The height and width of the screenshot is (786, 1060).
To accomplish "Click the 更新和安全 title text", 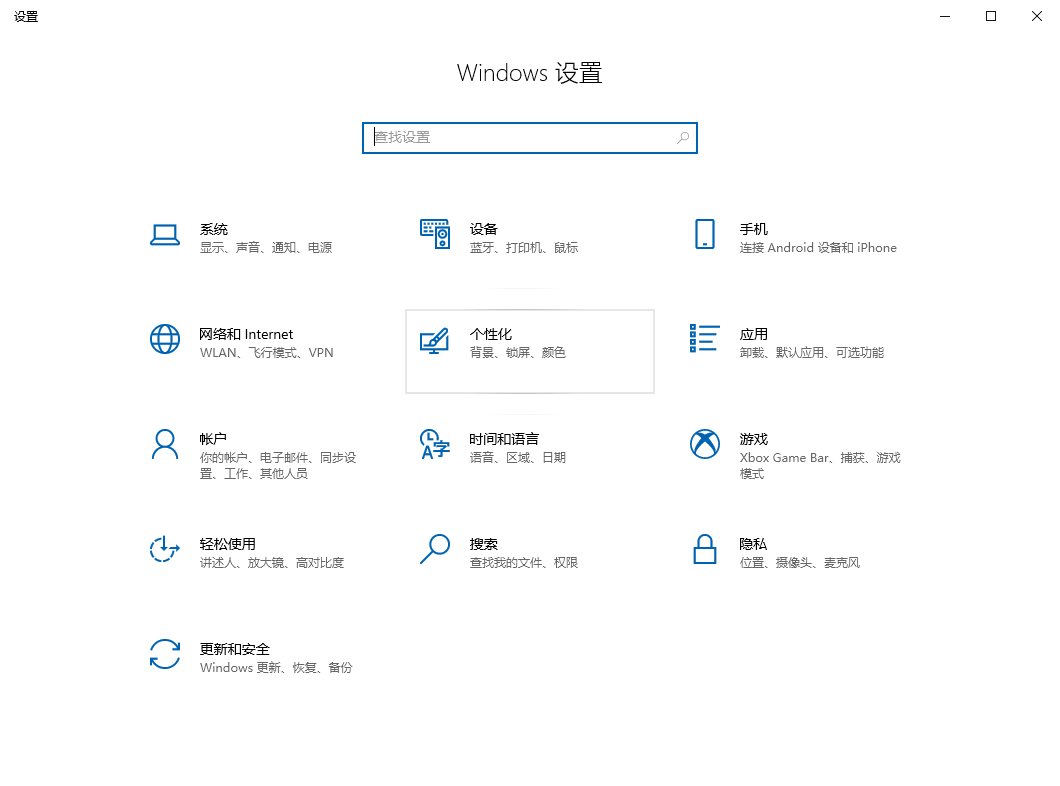I will pos(235,649).
